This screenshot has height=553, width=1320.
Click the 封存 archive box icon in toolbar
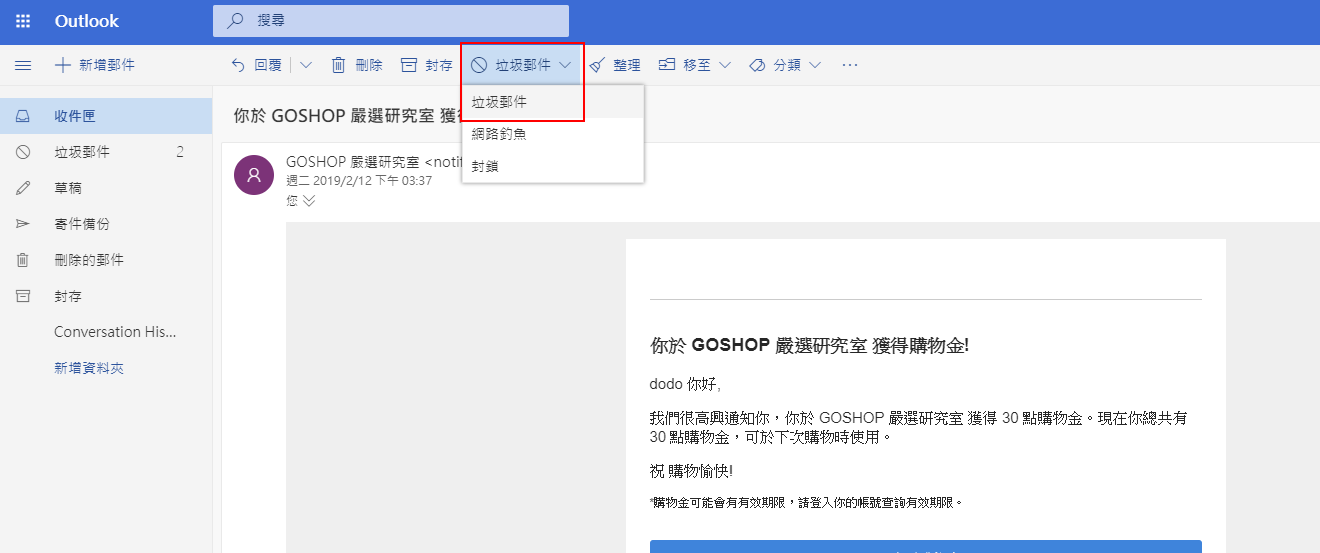coord(408,65)
